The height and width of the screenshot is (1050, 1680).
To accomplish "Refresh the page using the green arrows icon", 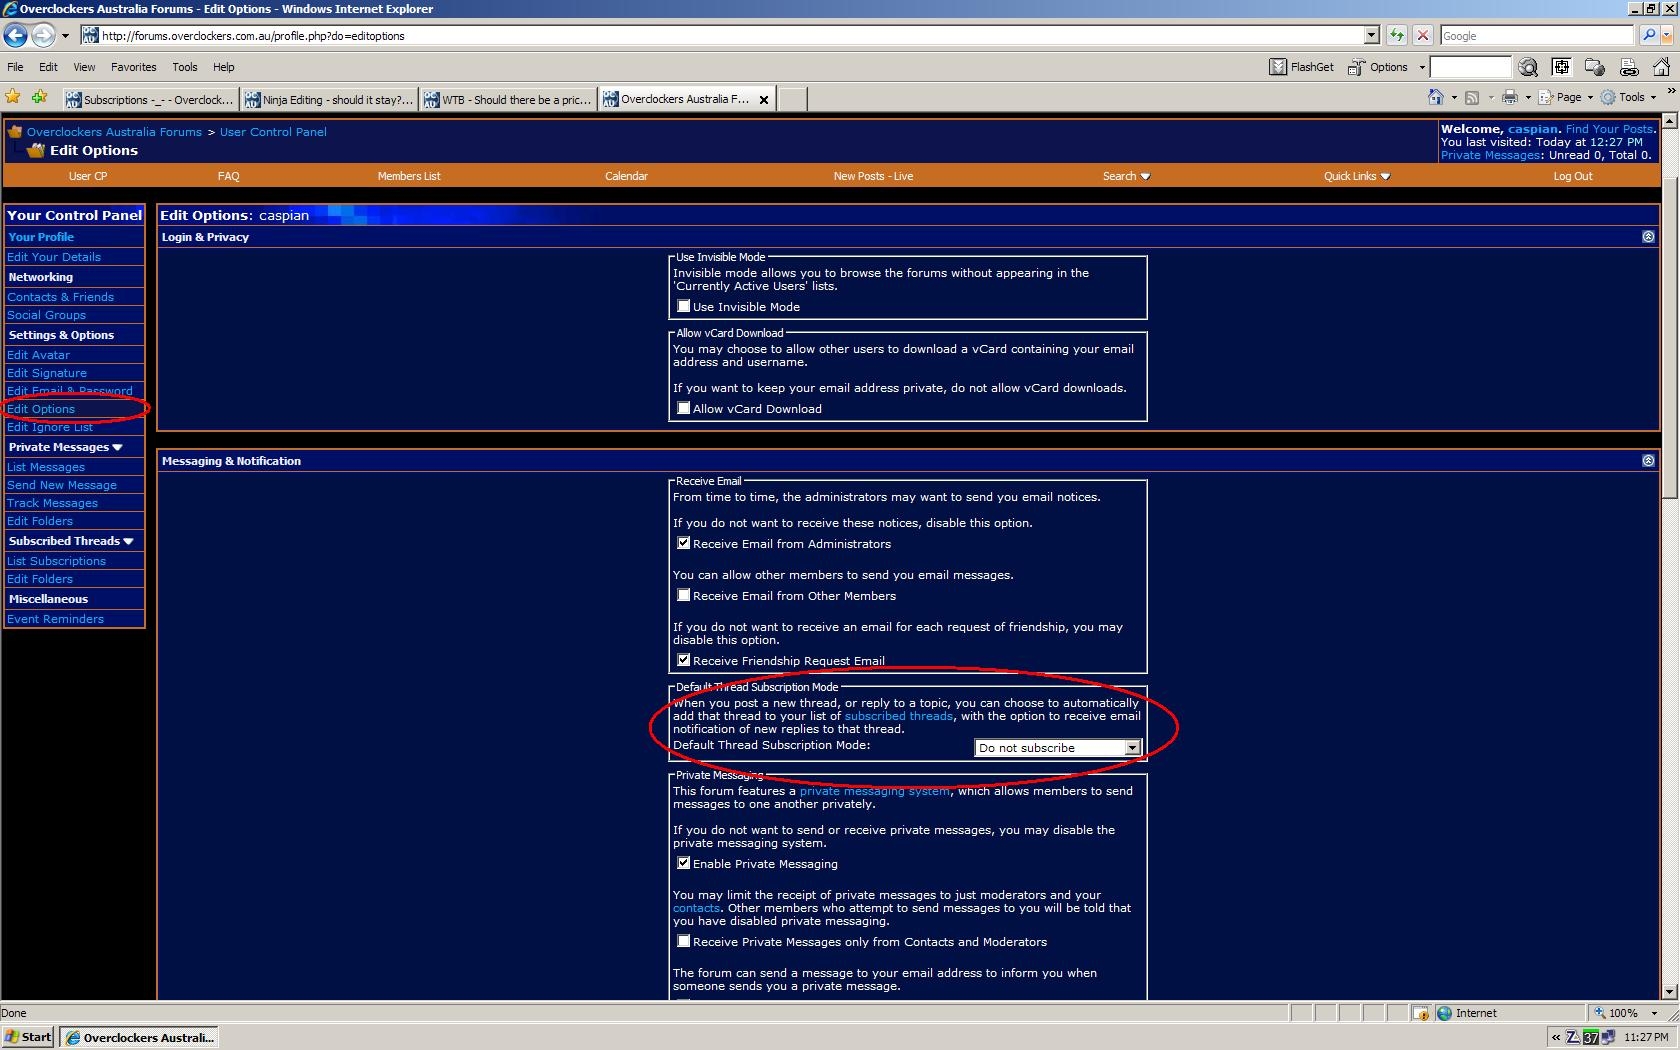I will [1396, 36].
